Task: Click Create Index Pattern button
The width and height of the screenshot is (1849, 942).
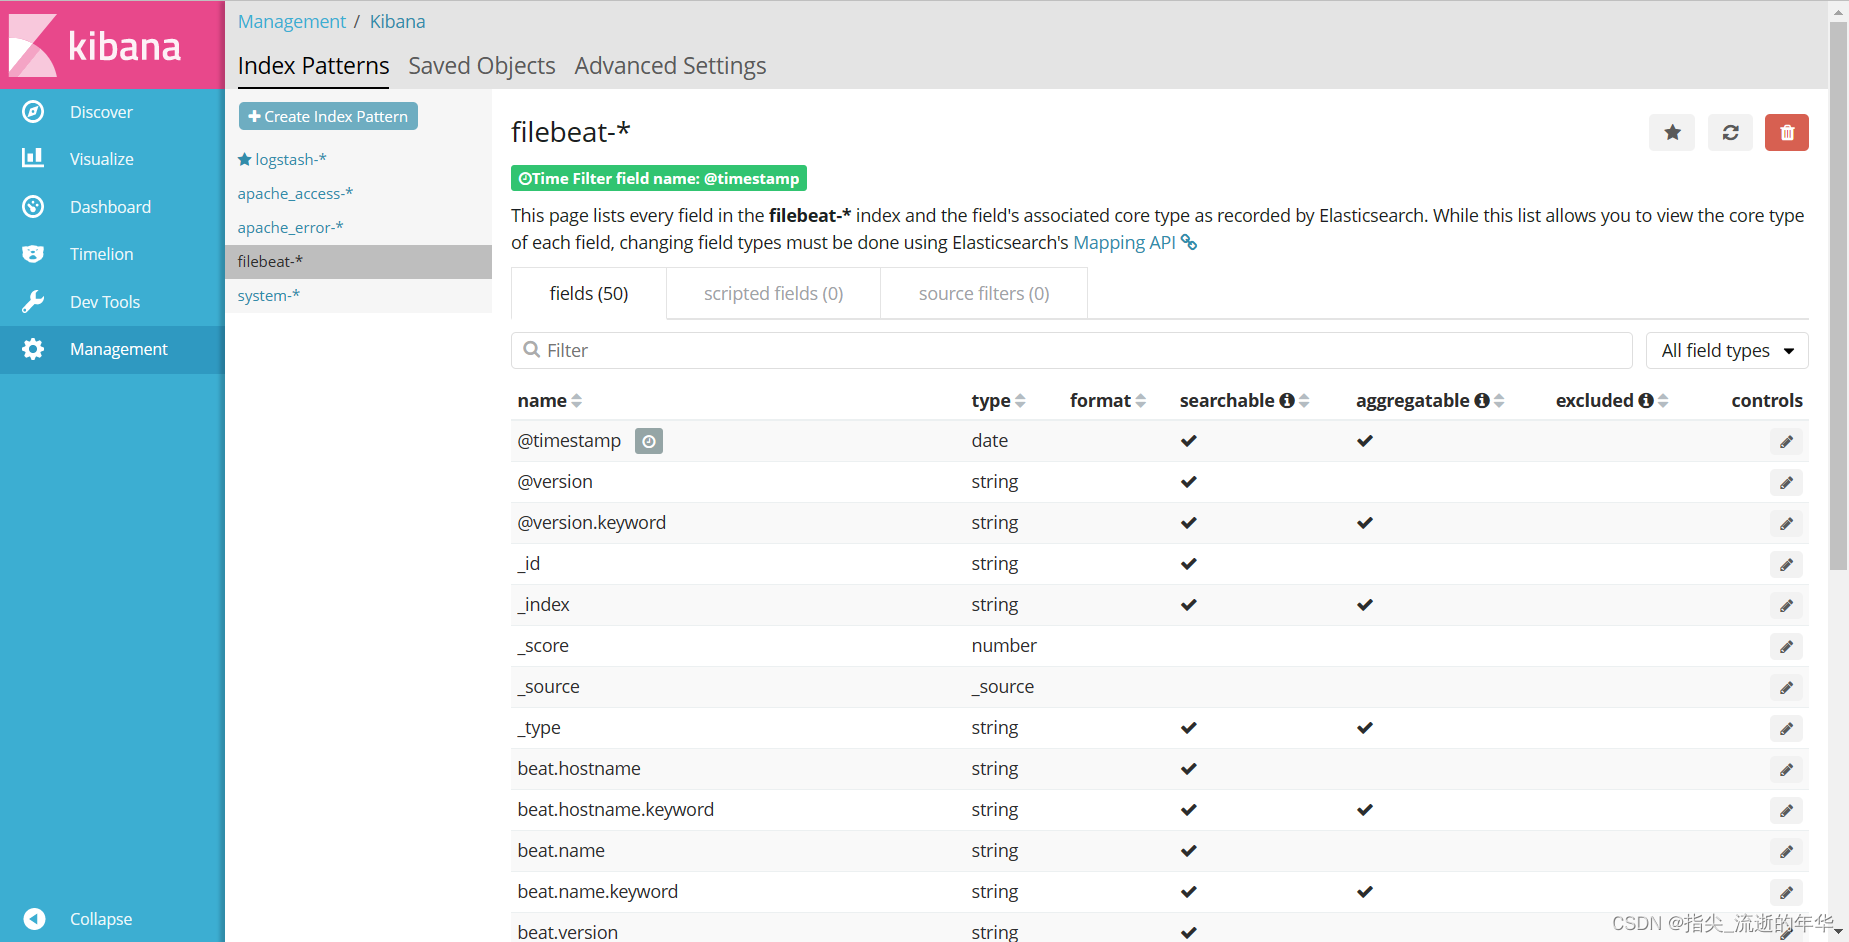Action: click(x=328, y=116)
